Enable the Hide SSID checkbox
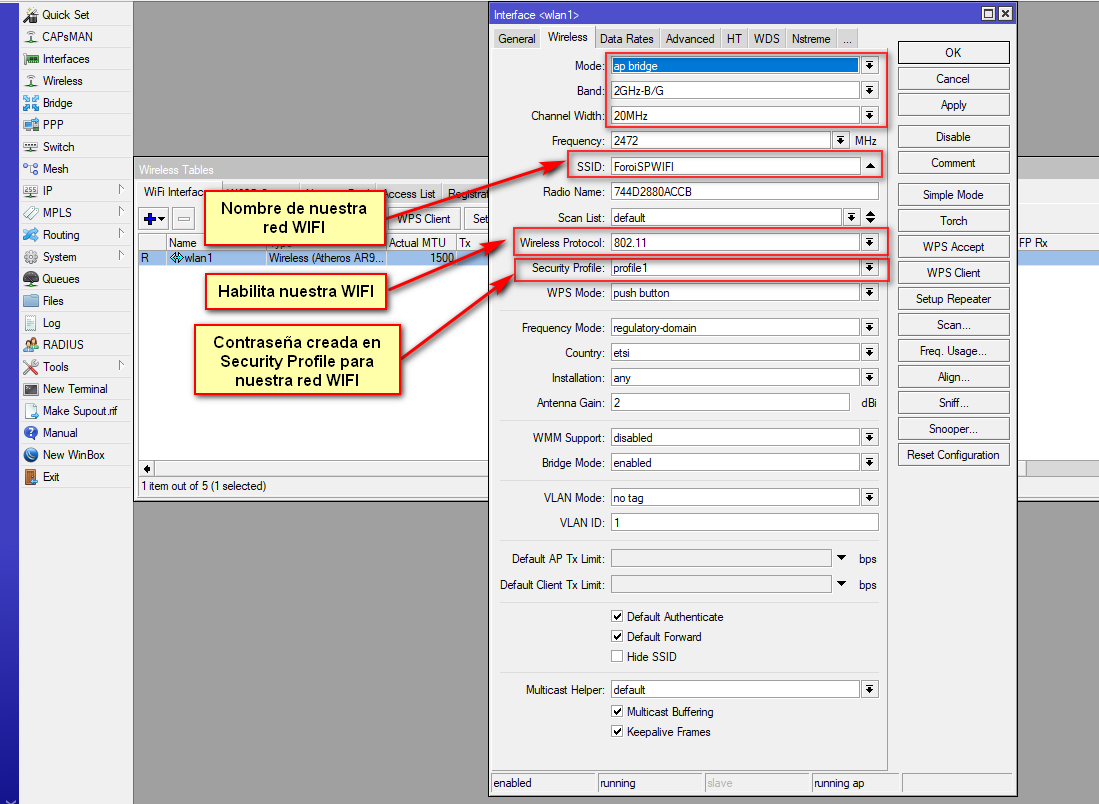 coord(617,657)
